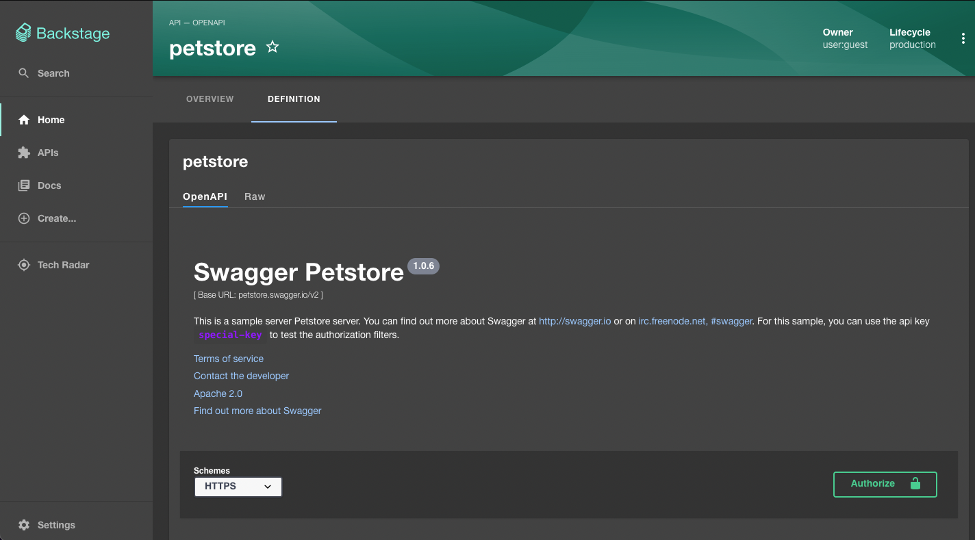Click the Lifecycle label in header
This screenshot has height=541, width=977.
coord(910,32)
